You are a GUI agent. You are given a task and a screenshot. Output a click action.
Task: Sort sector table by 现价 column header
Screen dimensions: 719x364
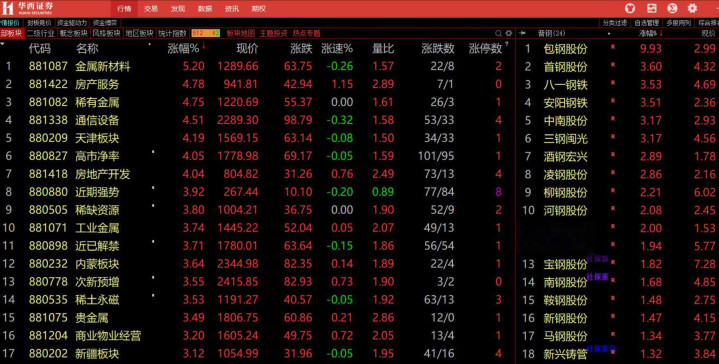(247, 49)
